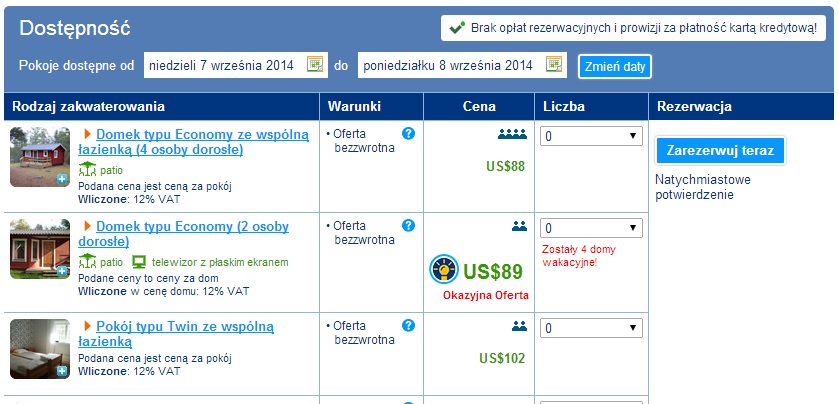Open quantity dropdown for the US$88 cottage
Screen dimensions: 839x404
[x=591, y=136]
